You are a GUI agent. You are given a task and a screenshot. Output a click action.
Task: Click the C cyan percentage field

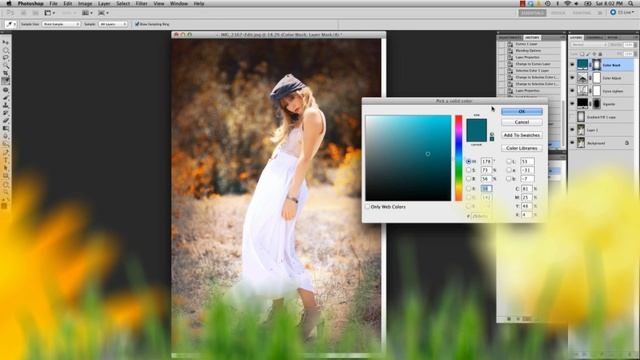click(527, 189)
